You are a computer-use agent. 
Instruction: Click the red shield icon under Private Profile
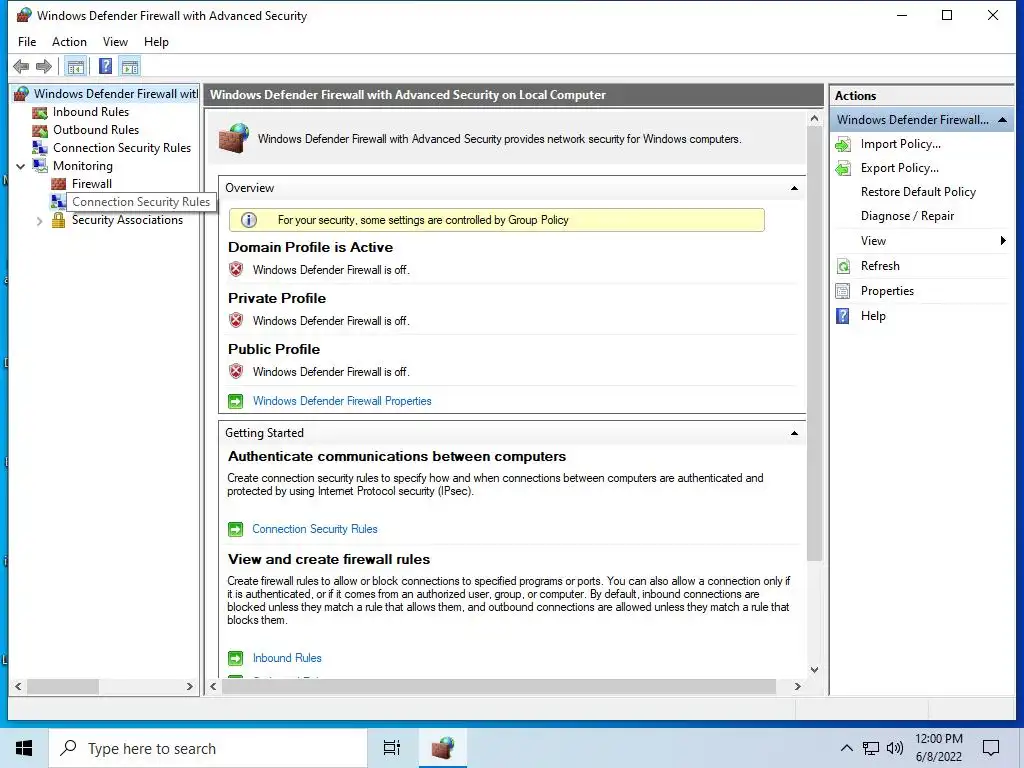236,320
